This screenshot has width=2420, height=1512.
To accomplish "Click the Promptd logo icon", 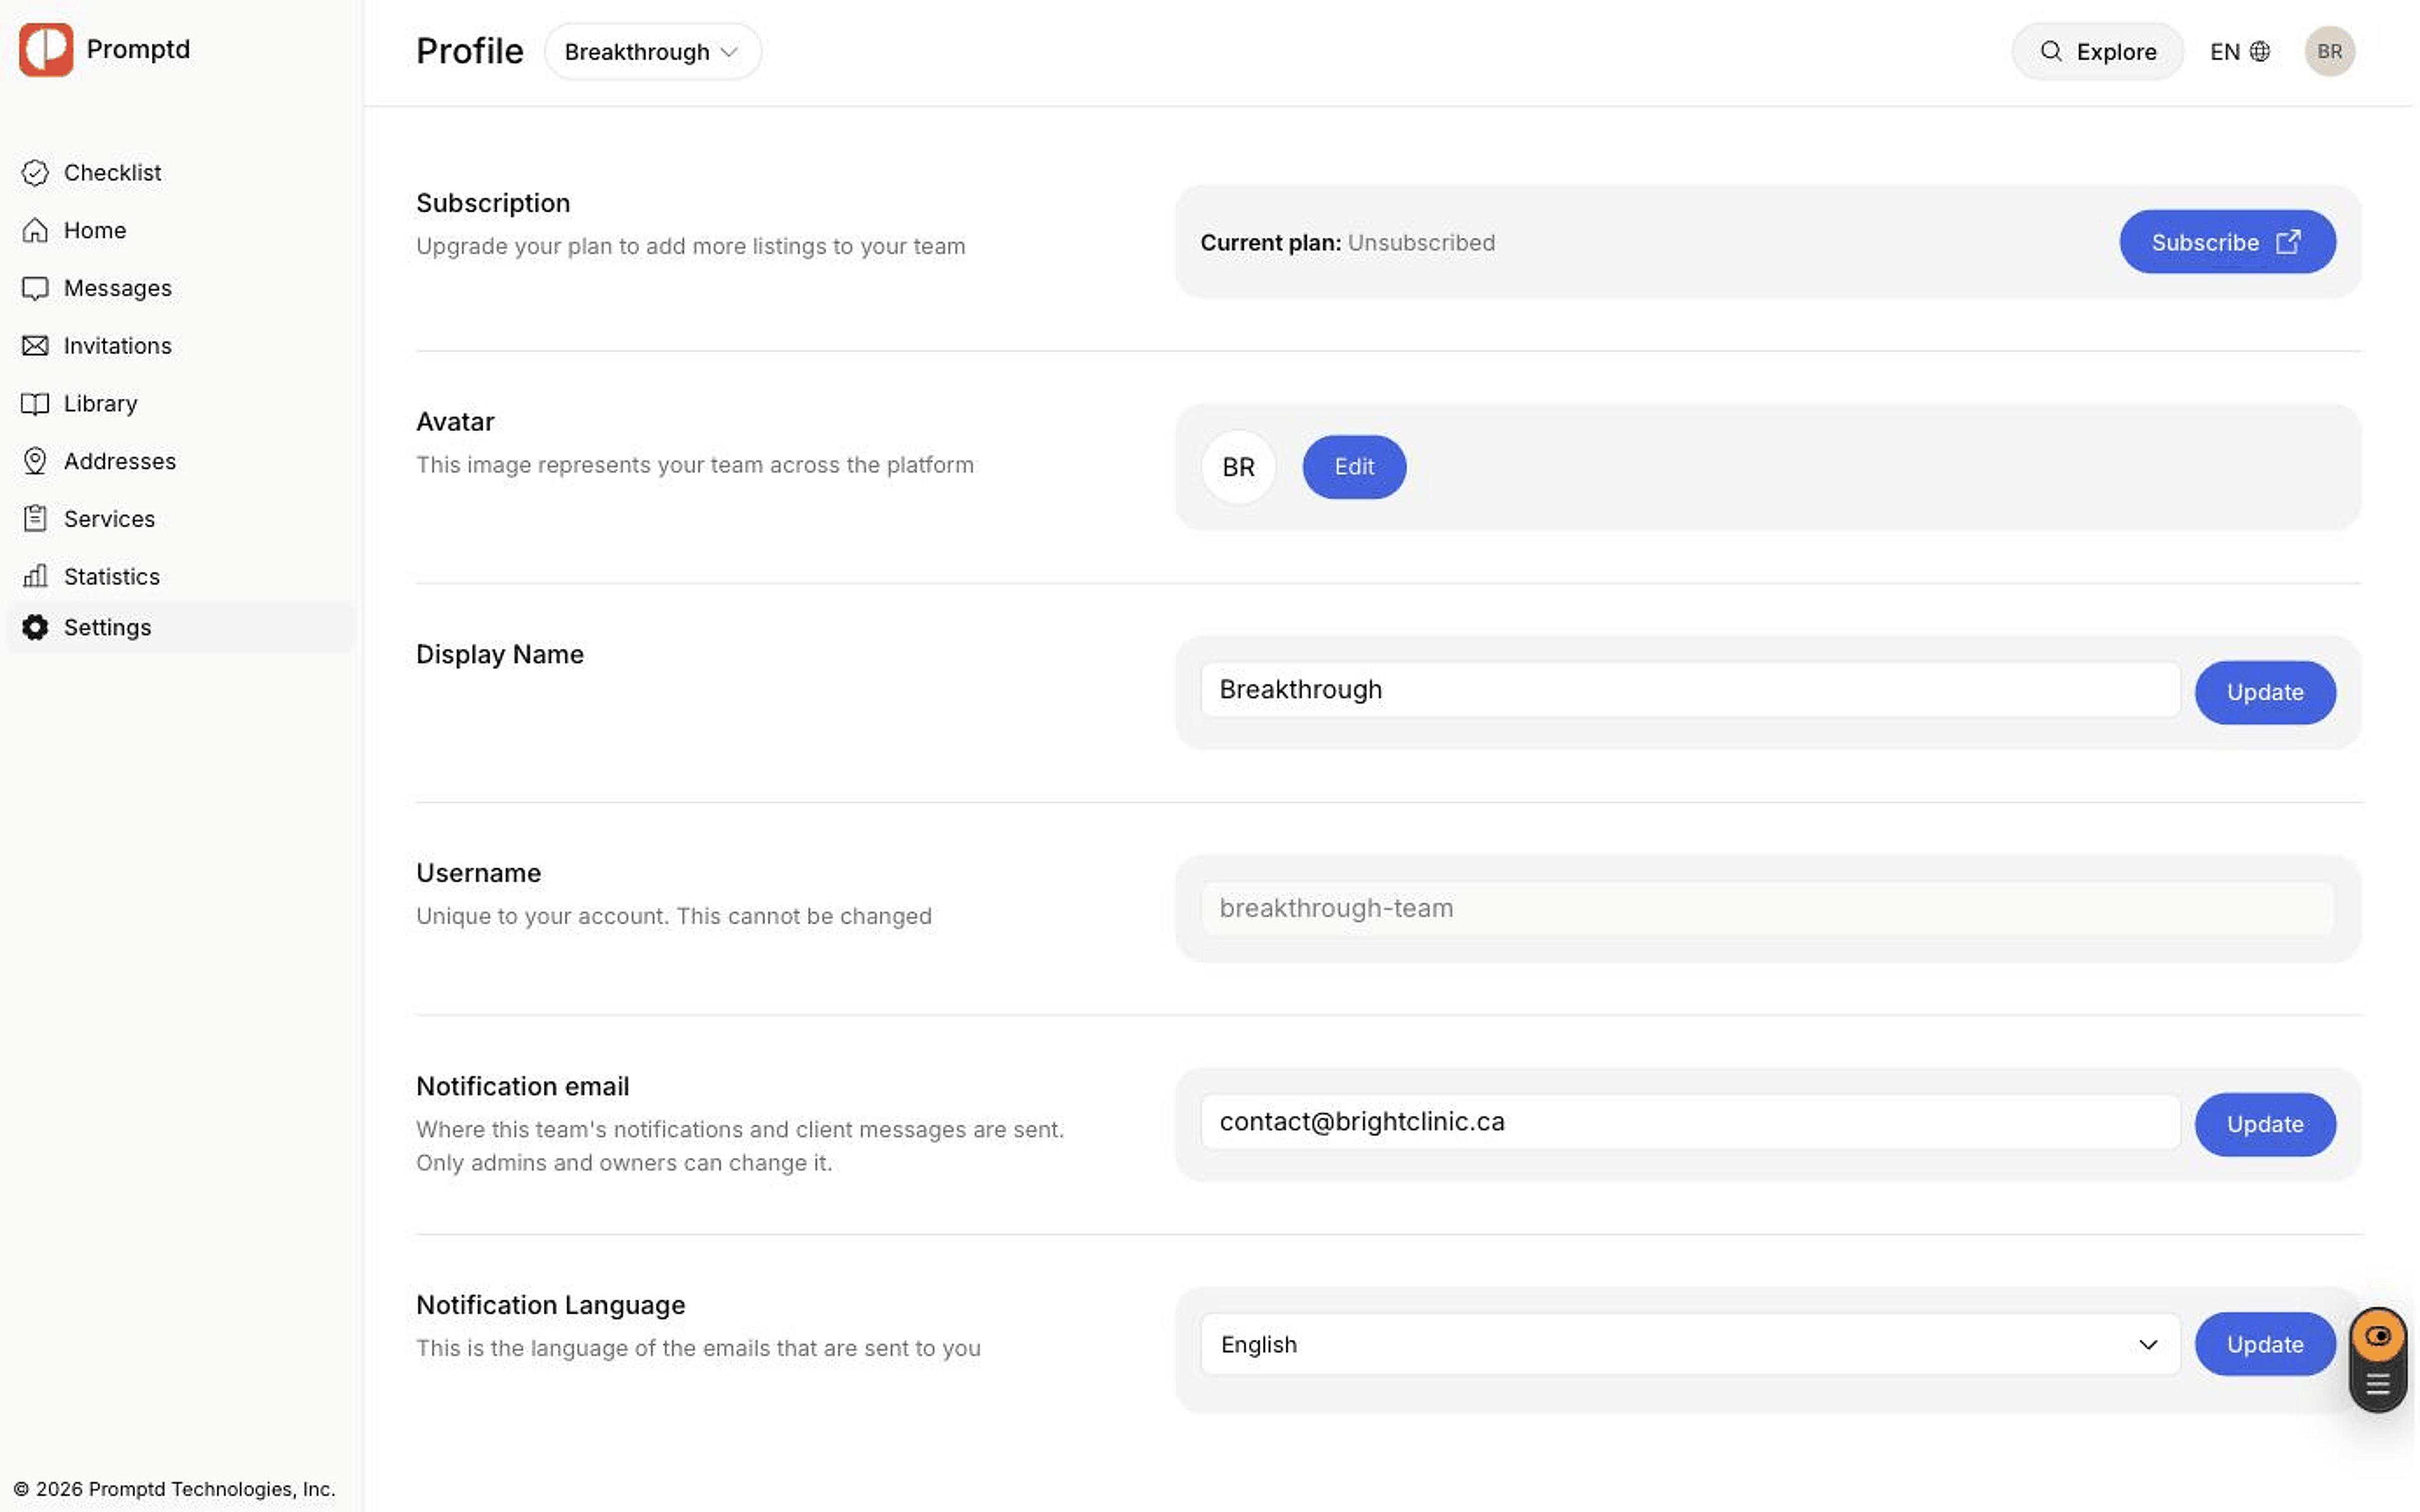I will click(x=46, y=49).
